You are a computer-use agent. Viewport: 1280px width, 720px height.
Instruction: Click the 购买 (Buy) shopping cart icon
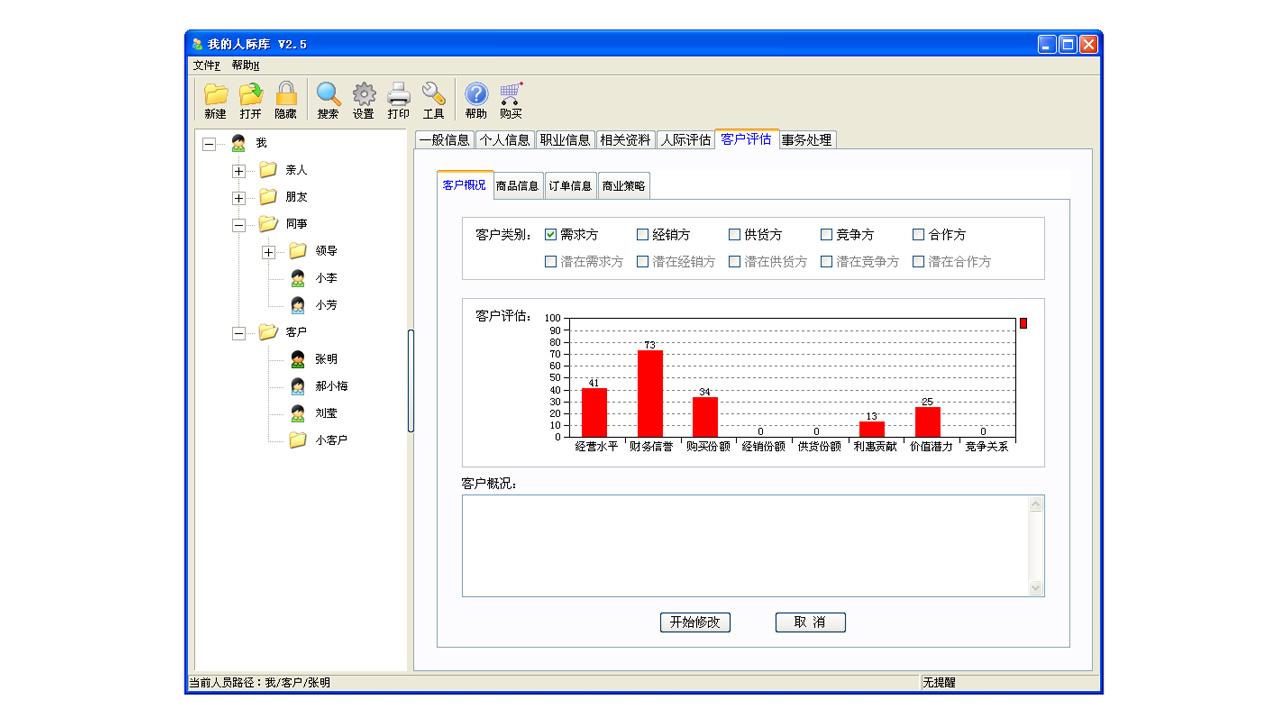click(511, 96)
